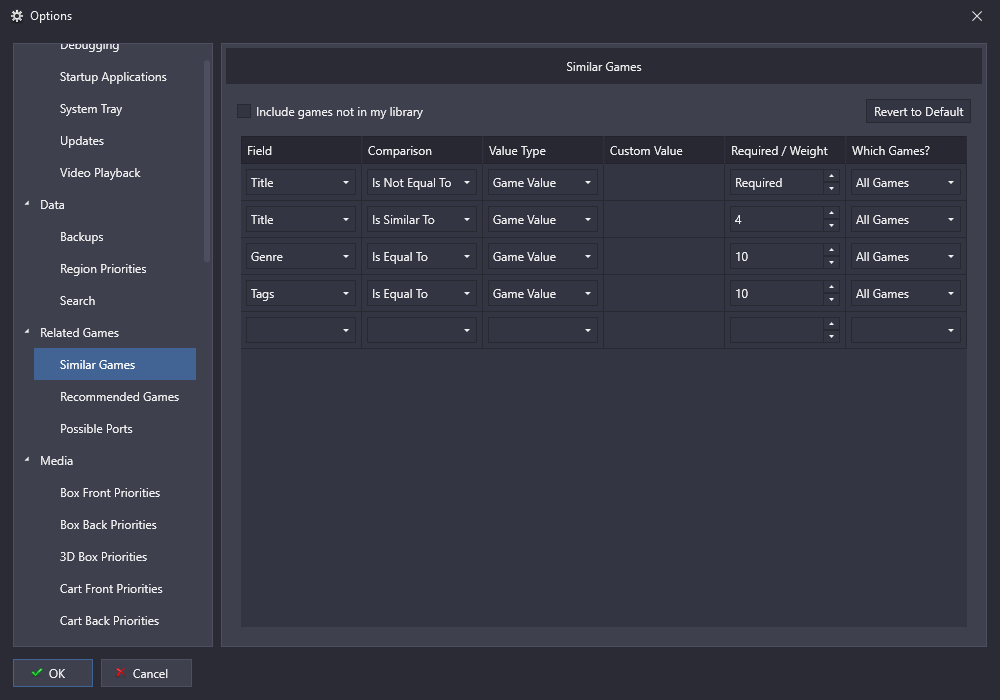Close the Options dialog
Viewport: 1000px width, 700px height.
pos(976,16)
